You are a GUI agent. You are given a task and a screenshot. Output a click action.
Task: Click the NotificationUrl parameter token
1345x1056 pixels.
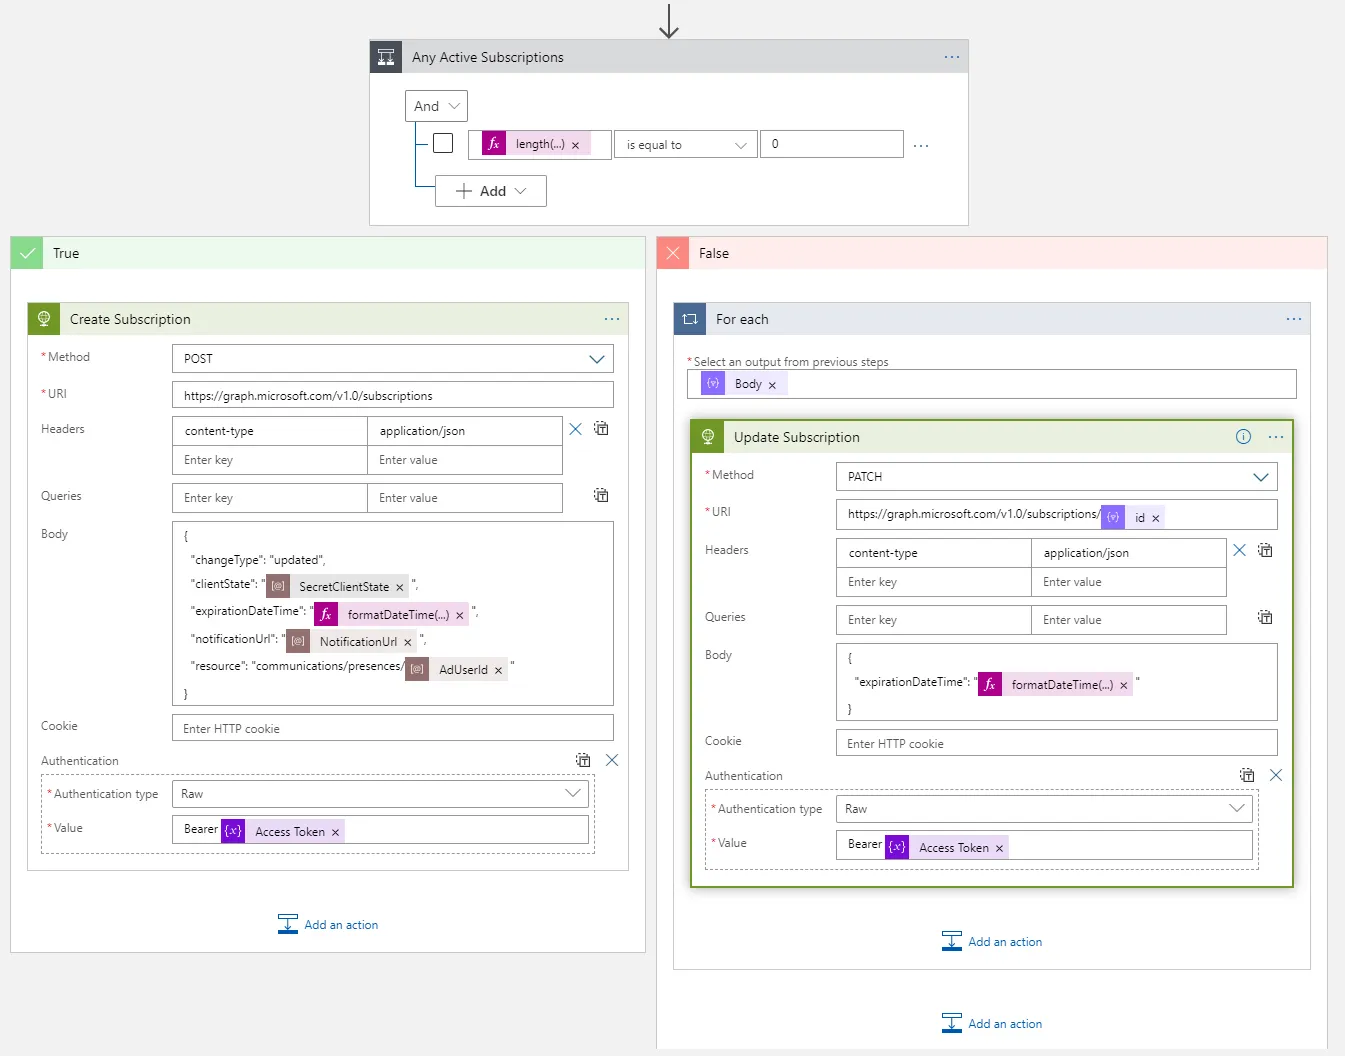[351, 642]
